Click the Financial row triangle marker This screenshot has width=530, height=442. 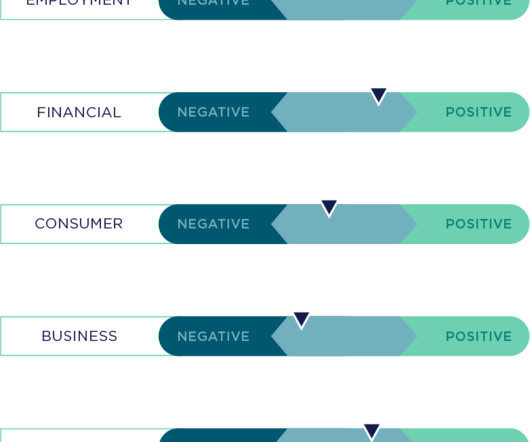point(379,96)
